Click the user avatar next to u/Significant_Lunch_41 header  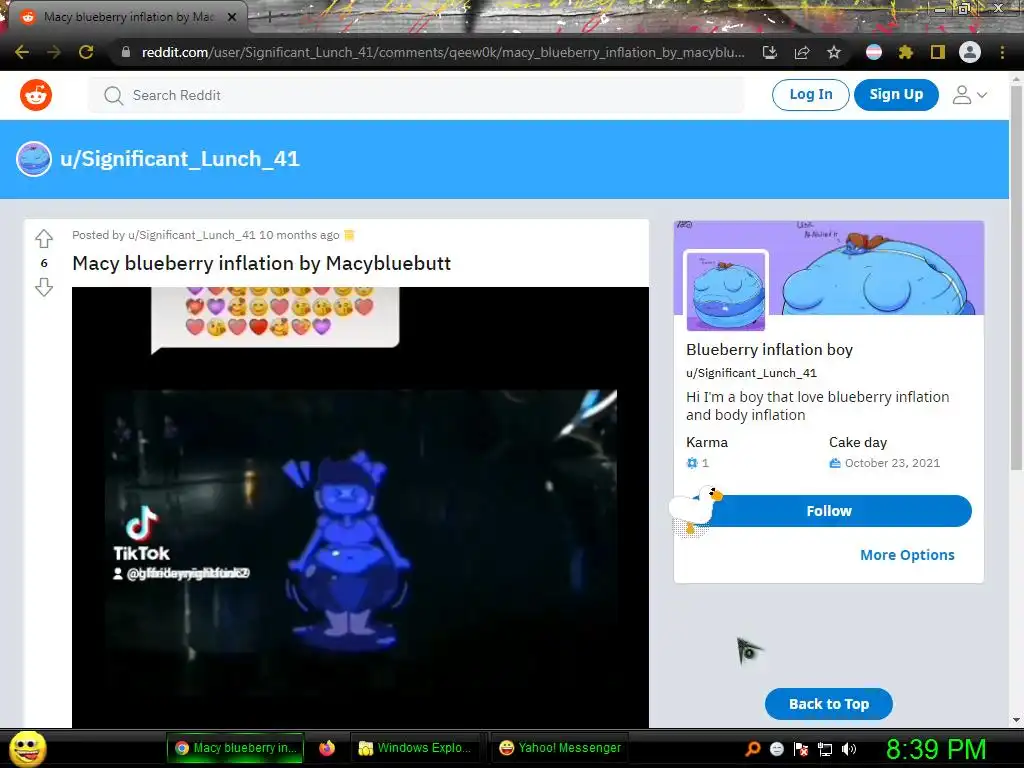(x=34, y=159)
